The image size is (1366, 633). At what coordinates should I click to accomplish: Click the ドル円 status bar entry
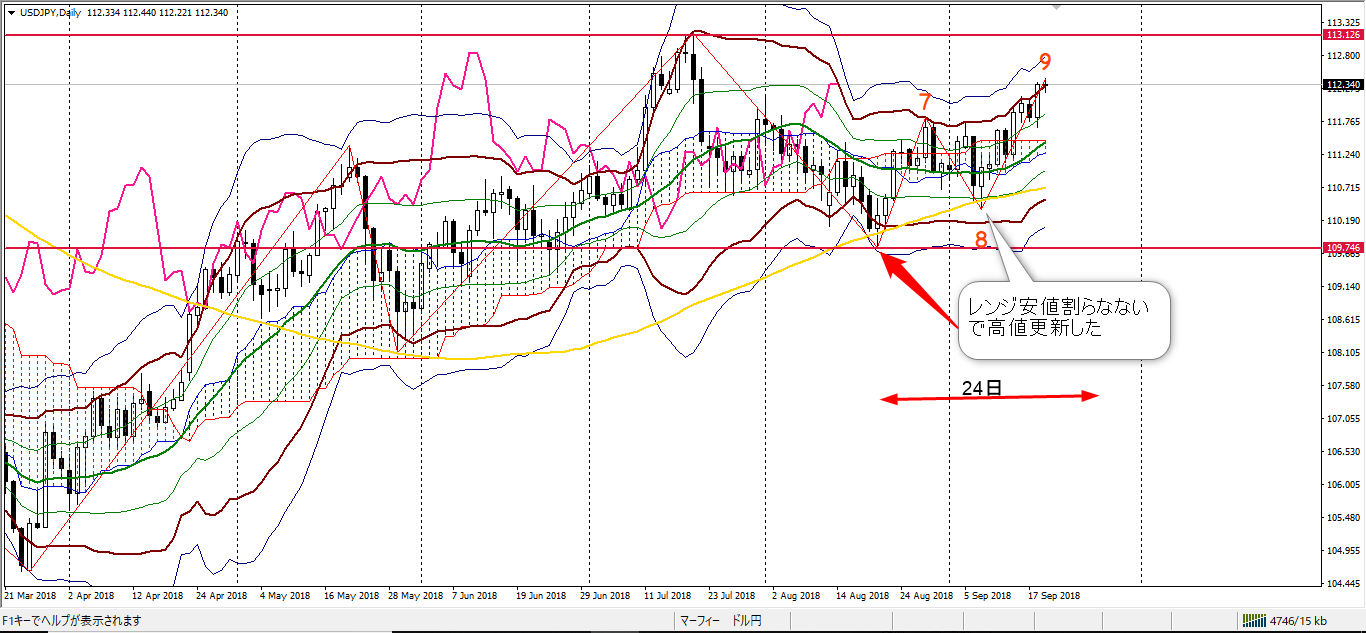coord(748,620)
